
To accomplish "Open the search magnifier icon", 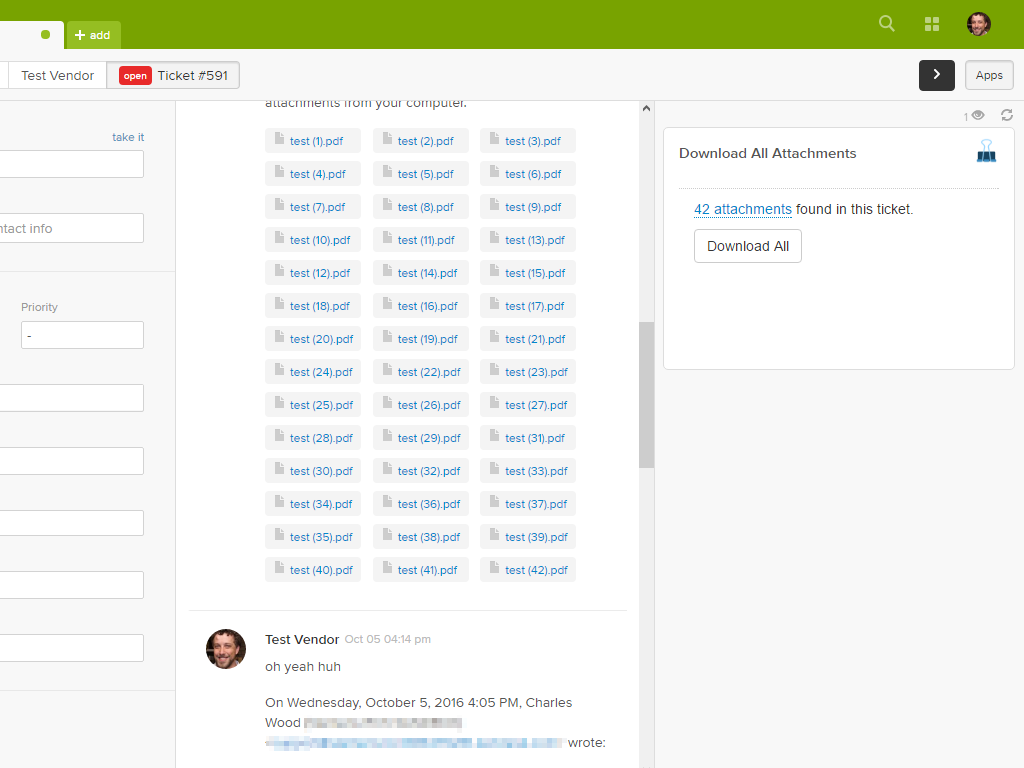I will [886, 24].
